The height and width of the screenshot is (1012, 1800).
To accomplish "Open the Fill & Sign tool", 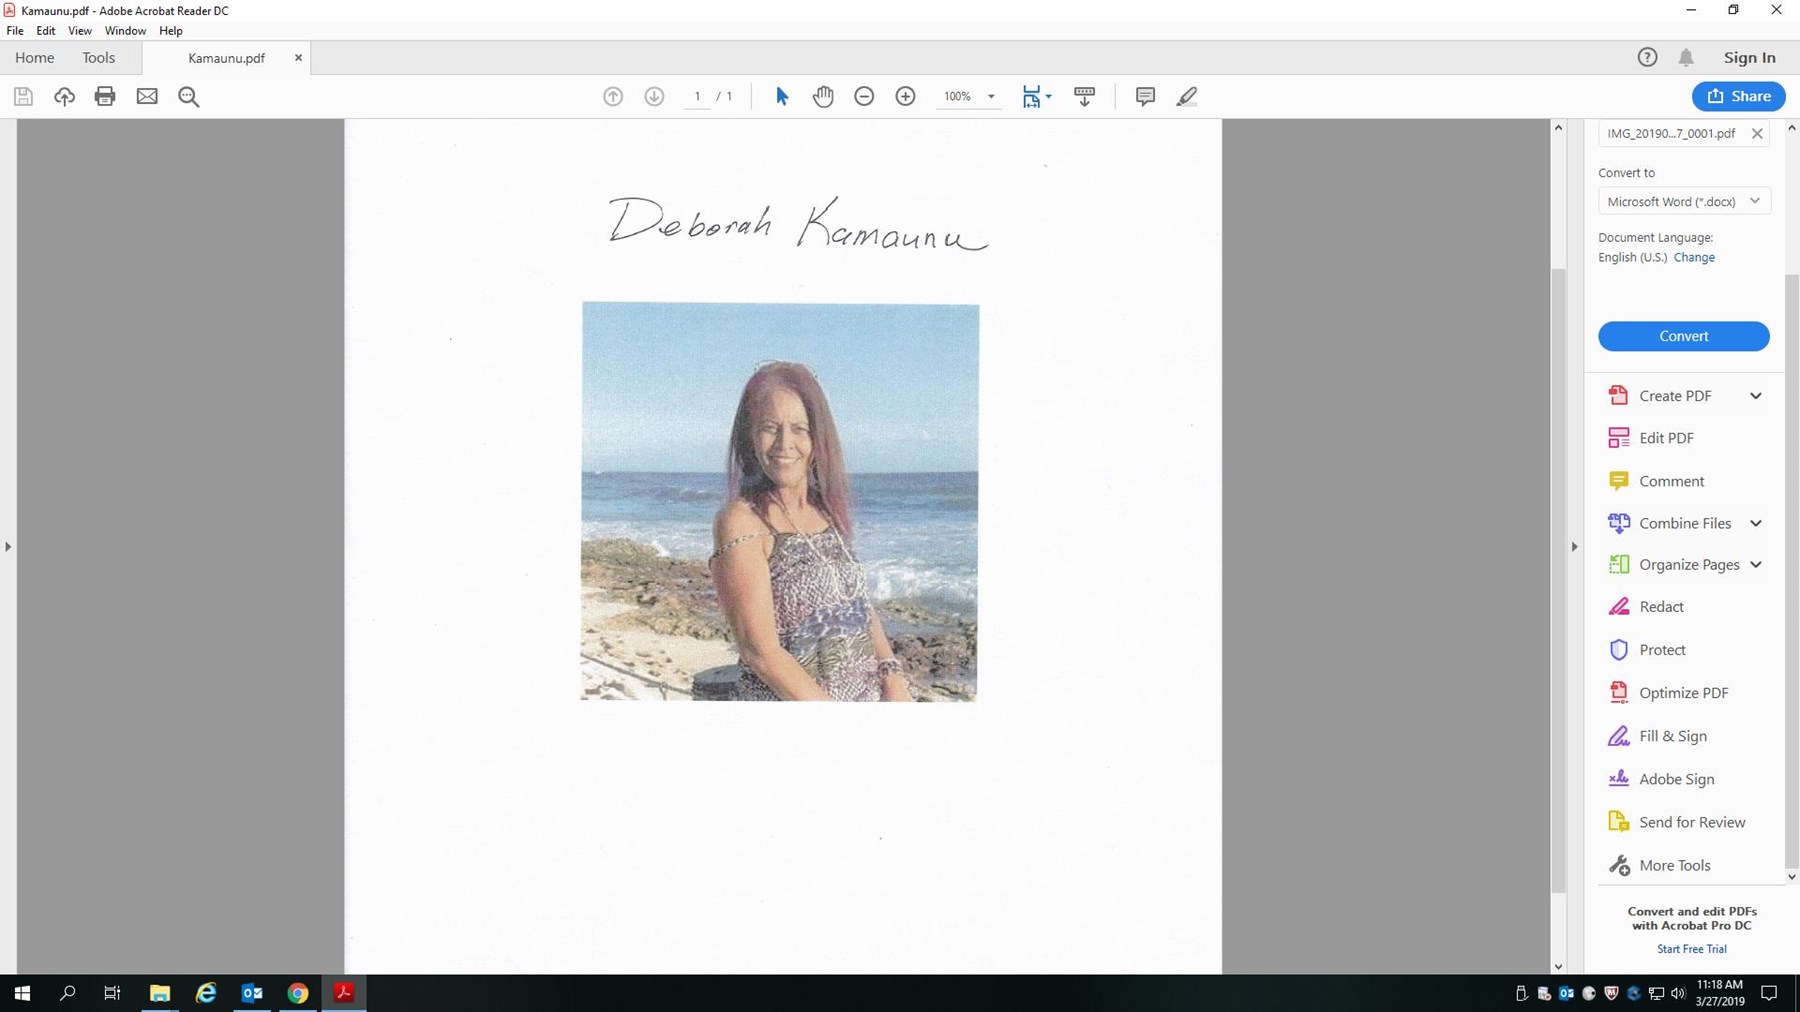I will point(1672,736).
